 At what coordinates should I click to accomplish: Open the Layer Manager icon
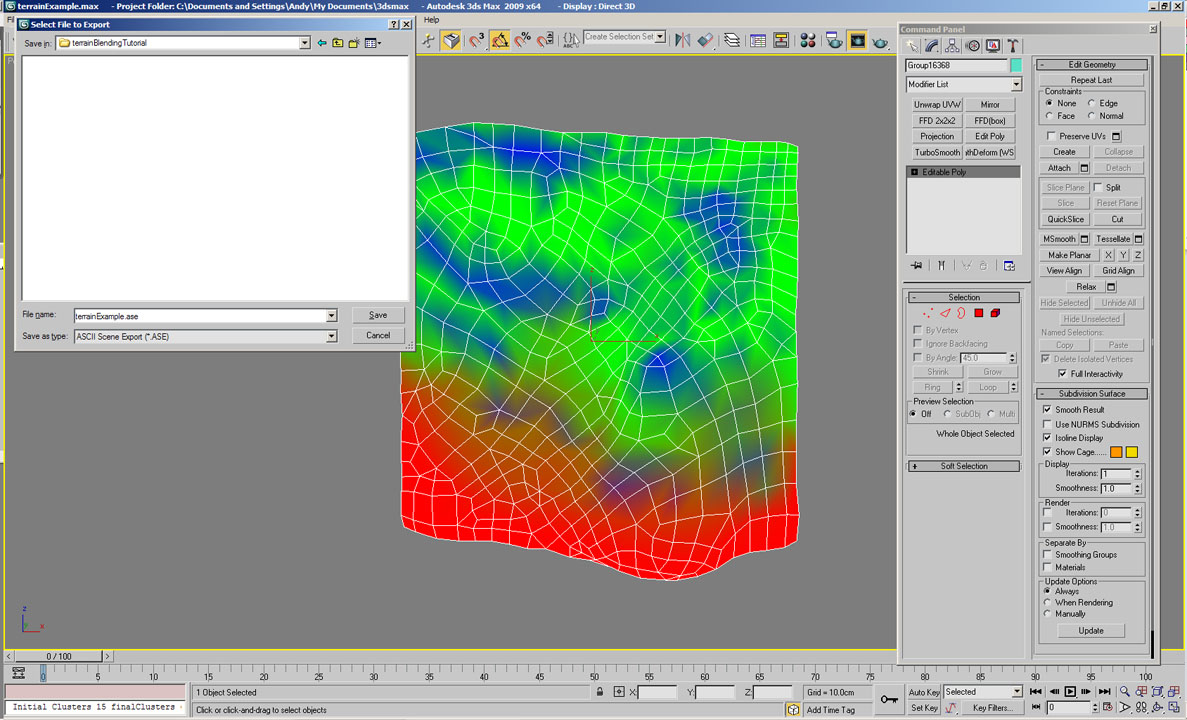tap(733, 40)
